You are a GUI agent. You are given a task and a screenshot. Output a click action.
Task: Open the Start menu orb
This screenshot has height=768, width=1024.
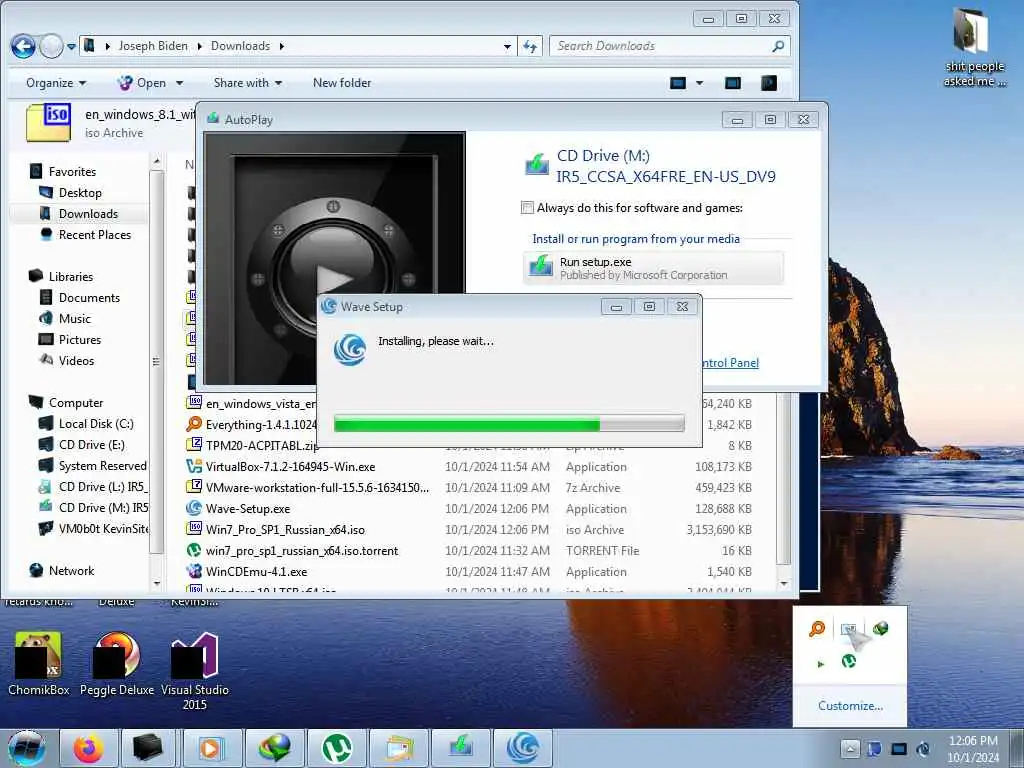pos(27,748)
